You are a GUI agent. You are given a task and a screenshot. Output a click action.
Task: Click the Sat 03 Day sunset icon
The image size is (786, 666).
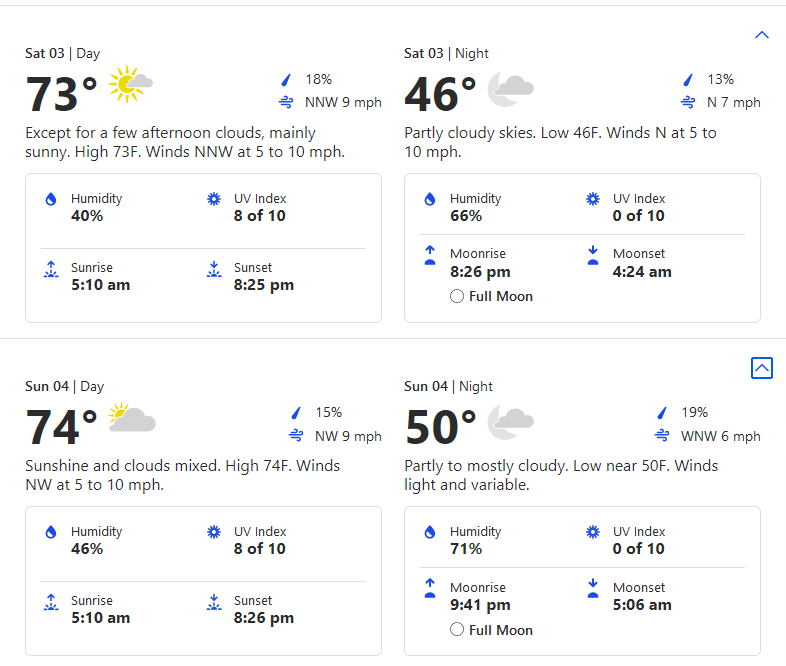coord(214,269)
